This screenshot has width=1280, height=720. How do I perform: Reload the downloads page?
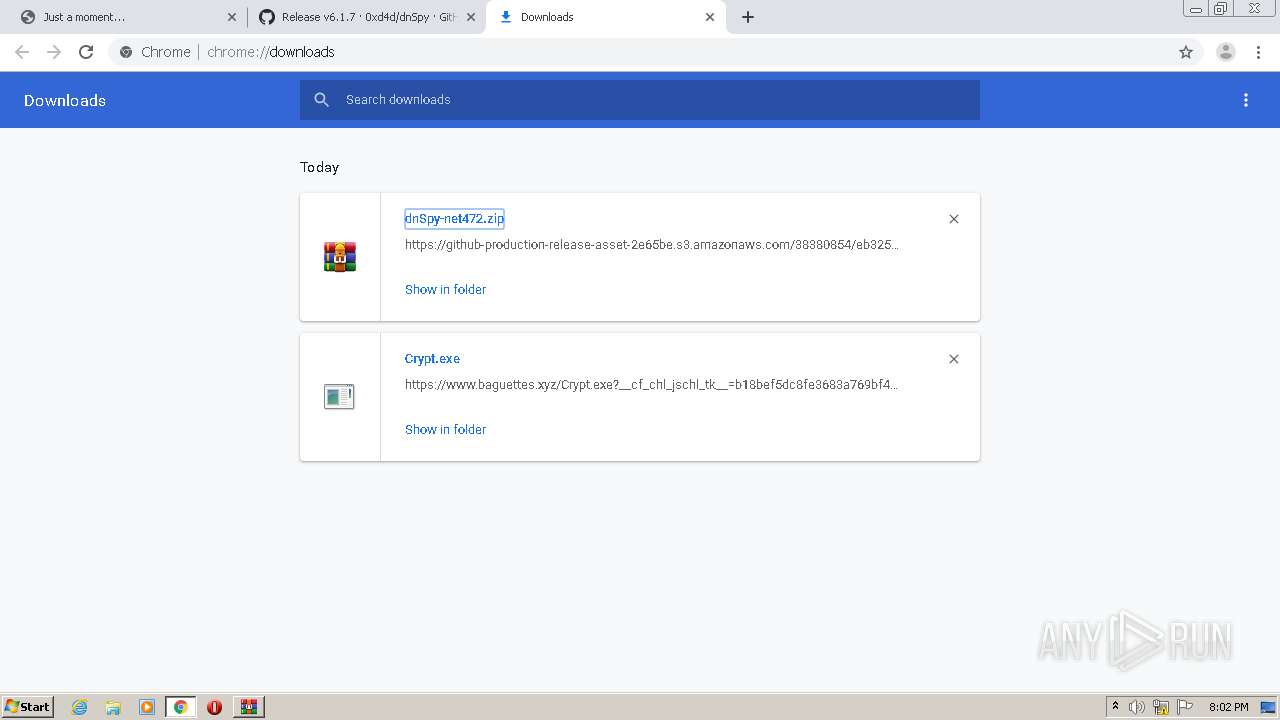[86, 52]
